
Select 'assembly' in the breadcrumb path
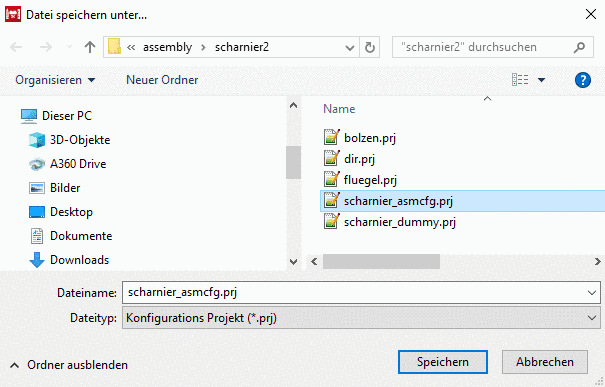(x=167, y=47)
